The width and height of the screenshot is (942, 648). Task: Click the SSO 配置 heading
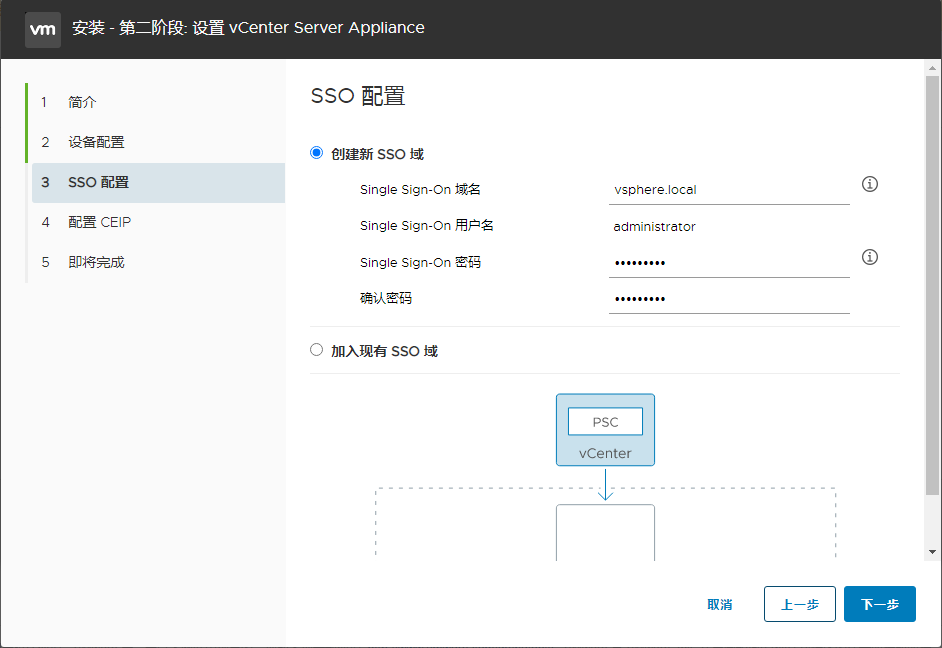(x=358, y=96)
